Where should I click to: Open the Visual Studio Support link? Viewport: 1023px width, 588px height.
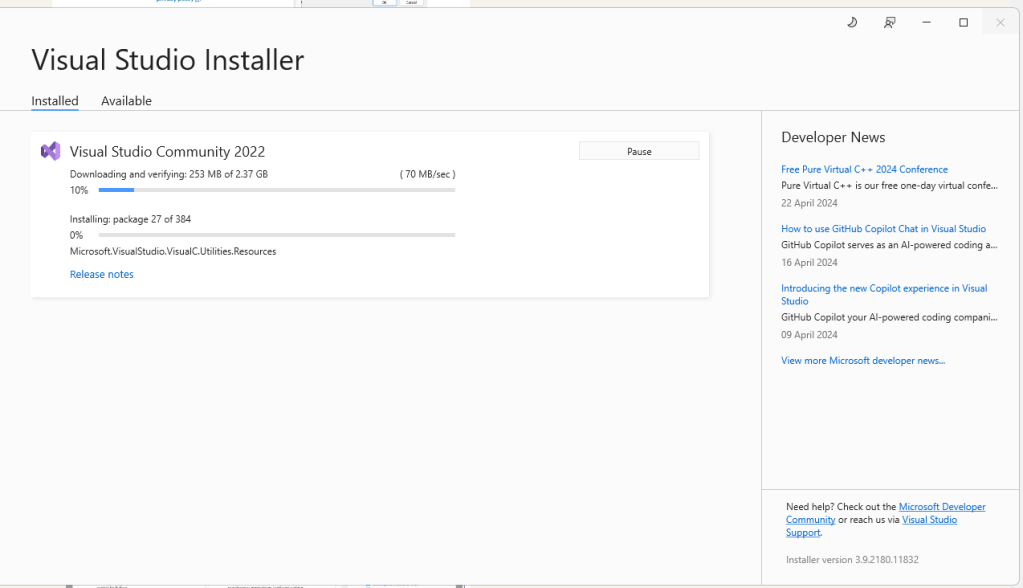coord(871,526)
